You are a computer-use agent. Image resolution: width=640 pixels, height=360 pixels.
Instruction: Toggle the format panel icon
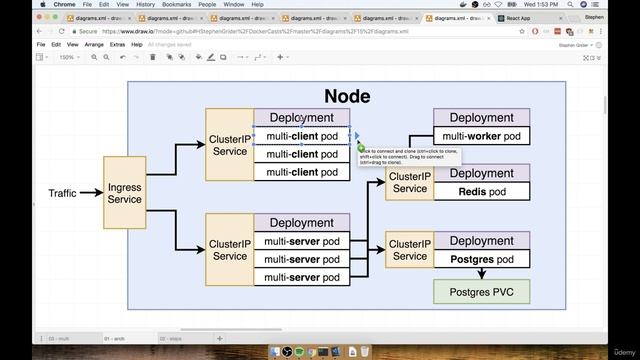coord(592,58)
